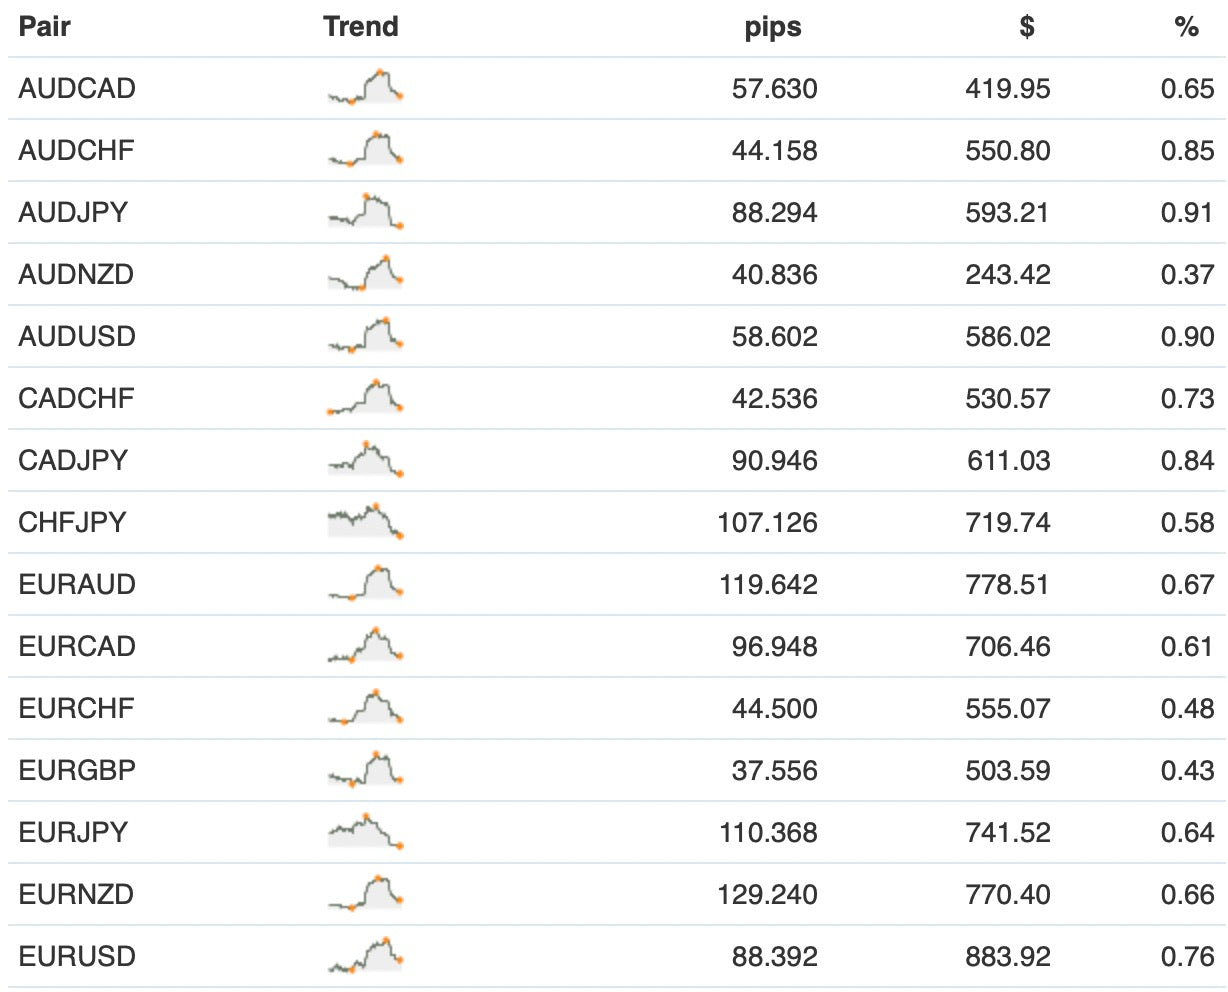Select the CADCHF pair name
This screenshot has width=1228, height=992.
click(76, 398)
